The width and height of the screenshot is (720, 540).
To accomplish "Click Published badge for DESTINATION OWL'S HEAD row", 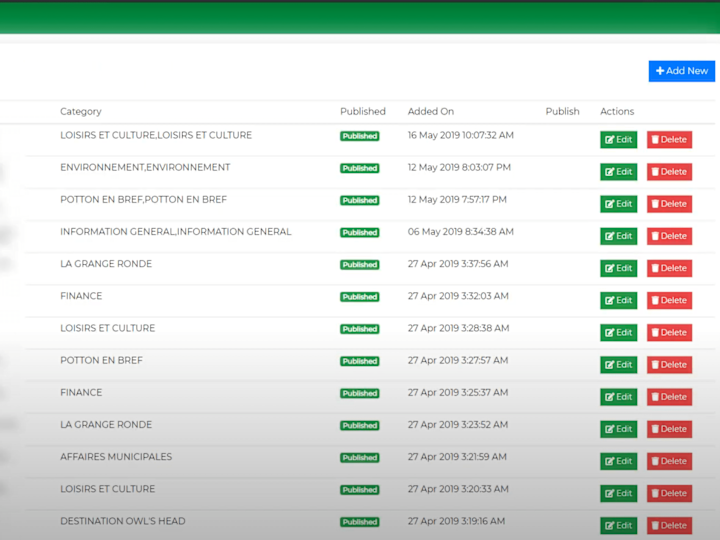I will click(360, 522).
